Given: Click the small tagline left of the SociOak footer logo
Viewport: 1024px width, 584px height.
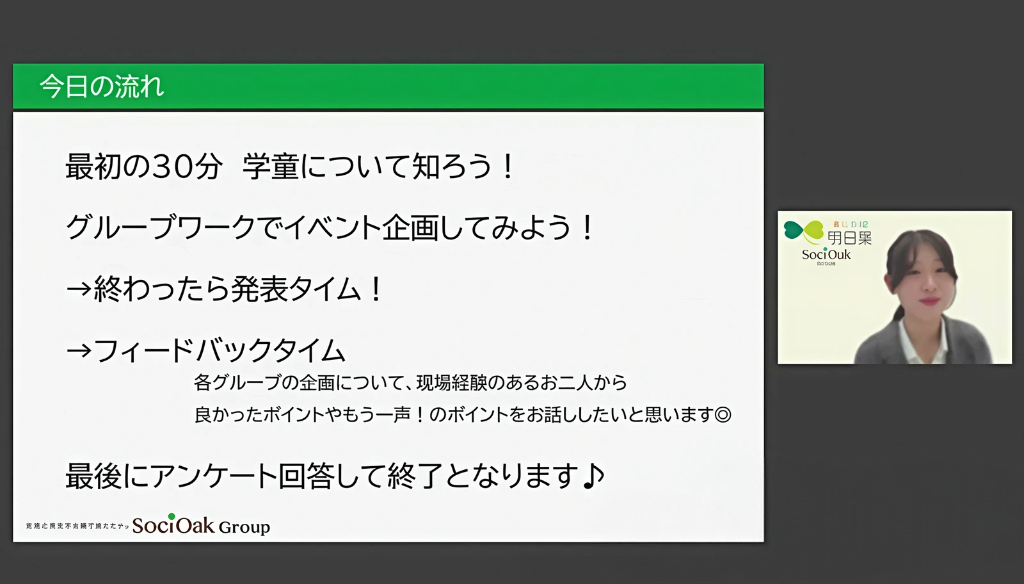Looking at the screenshot, I should [76, 526].
